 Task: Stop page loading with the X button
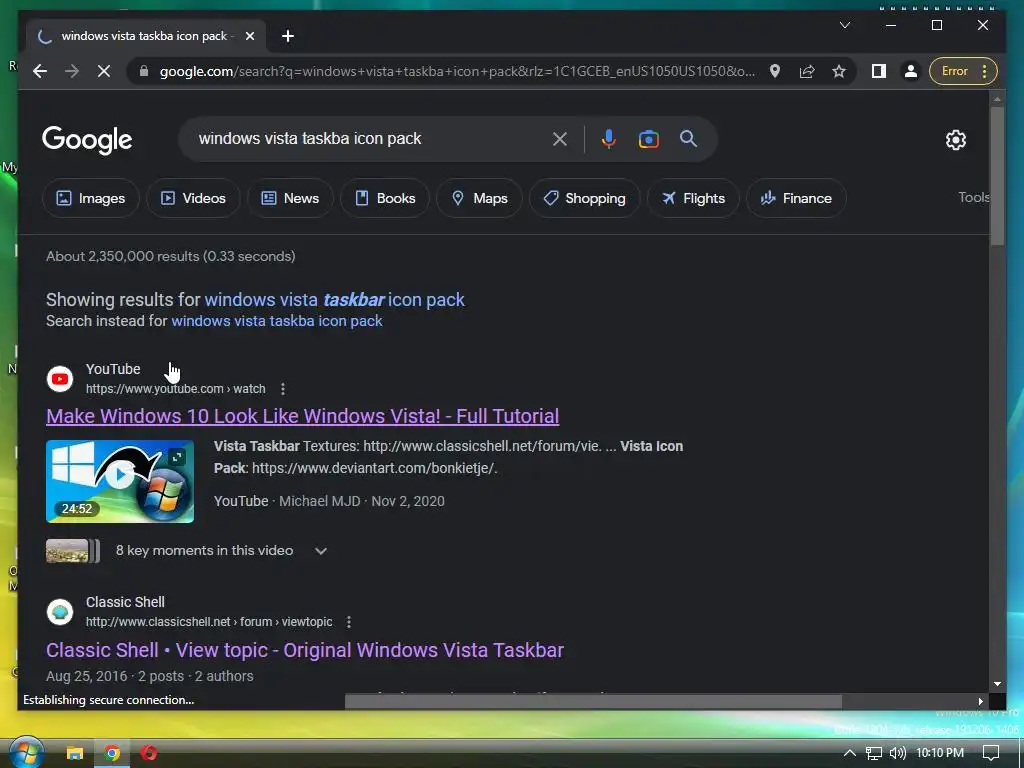pyautogui.click(x=104, y=71)
